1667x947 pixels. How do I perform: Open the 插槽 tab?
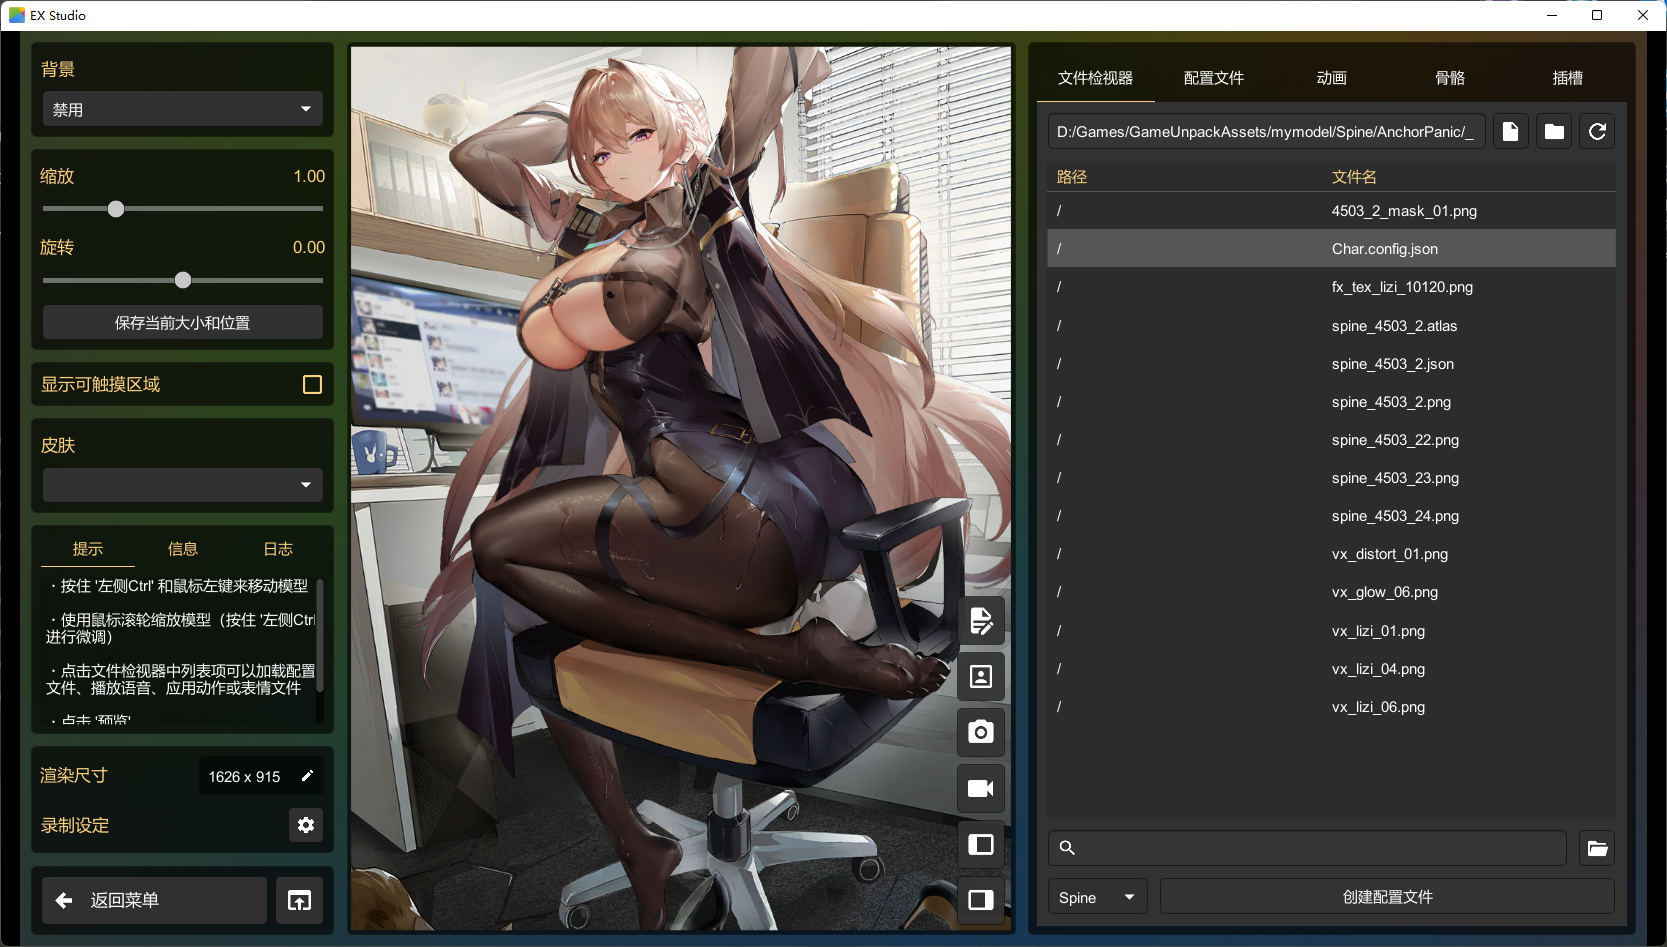click(x=1568, y=78)
